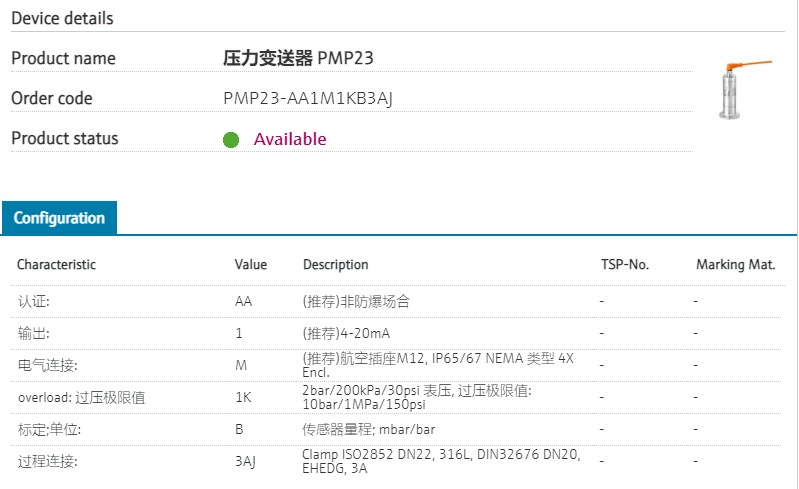
Task: Click order code PMP23-AA1M1KB3AJ
Action: coord(315,99)
